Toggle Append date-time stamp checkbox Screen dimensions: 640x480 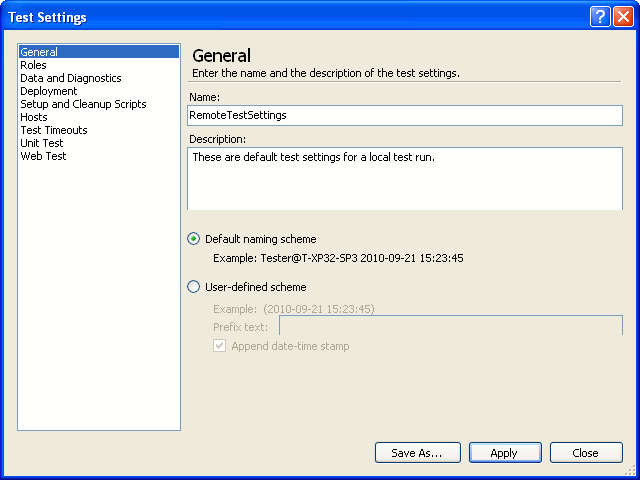pos(220,346)
